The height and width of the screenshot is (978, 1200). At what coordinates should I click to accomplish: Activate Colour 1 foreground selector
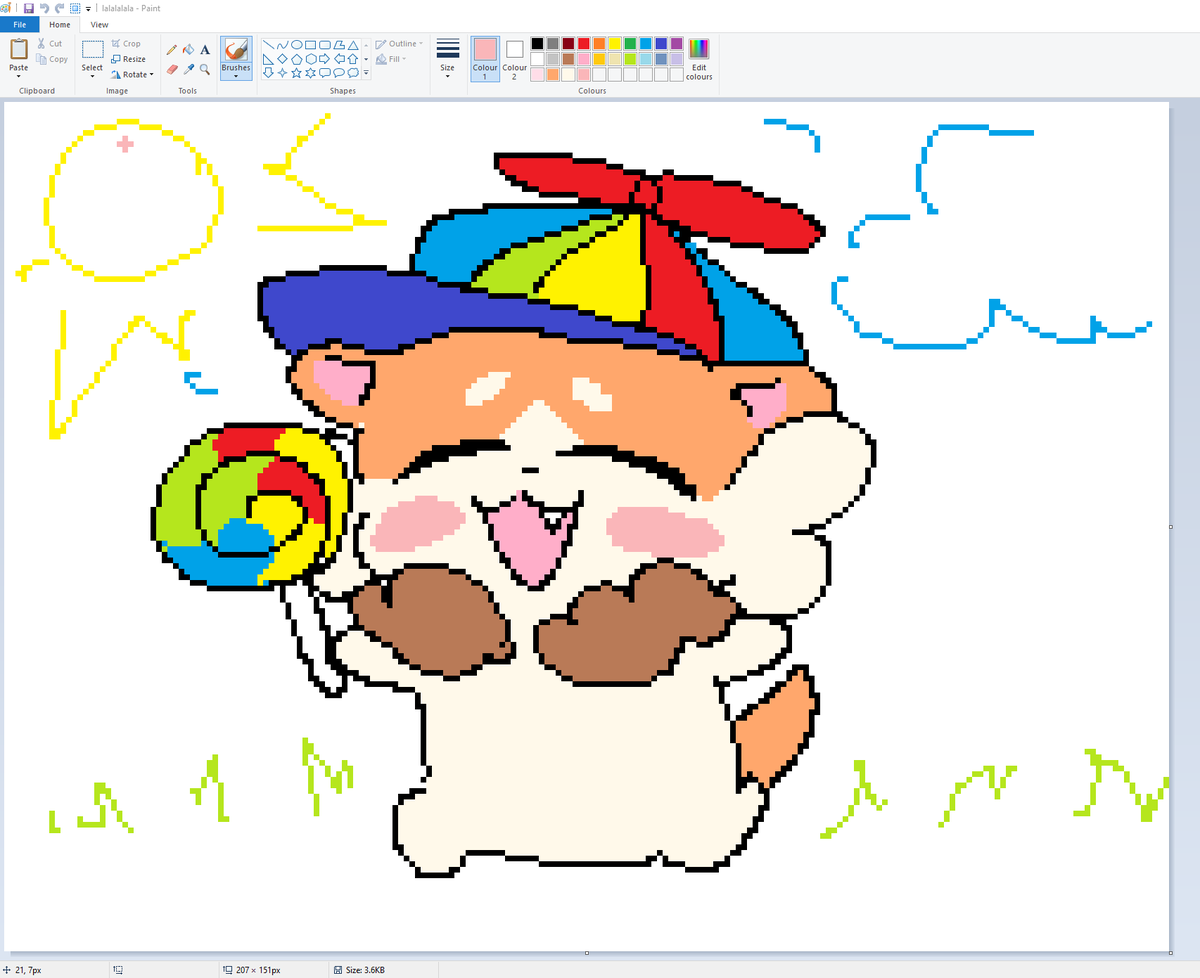click(x=485, y=58)
